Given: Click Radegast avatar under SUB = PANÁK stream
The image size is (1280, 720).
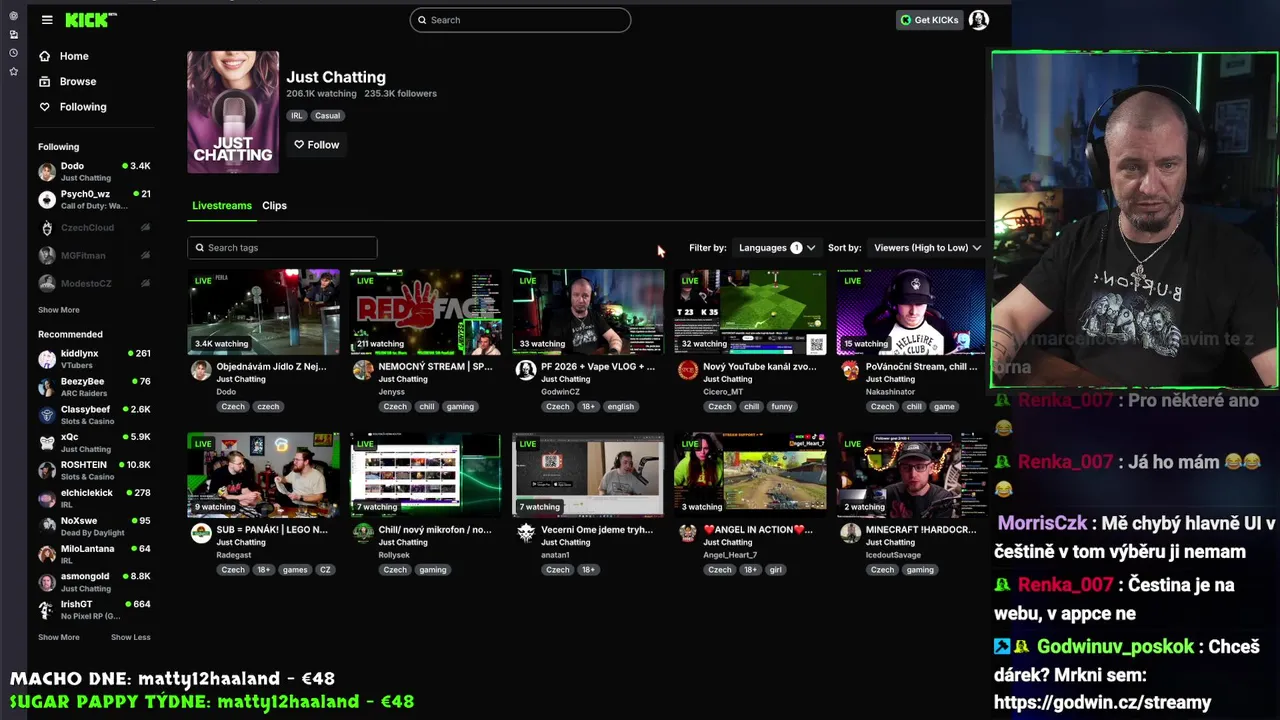Looking at the screenshot, I should point(201,533).
